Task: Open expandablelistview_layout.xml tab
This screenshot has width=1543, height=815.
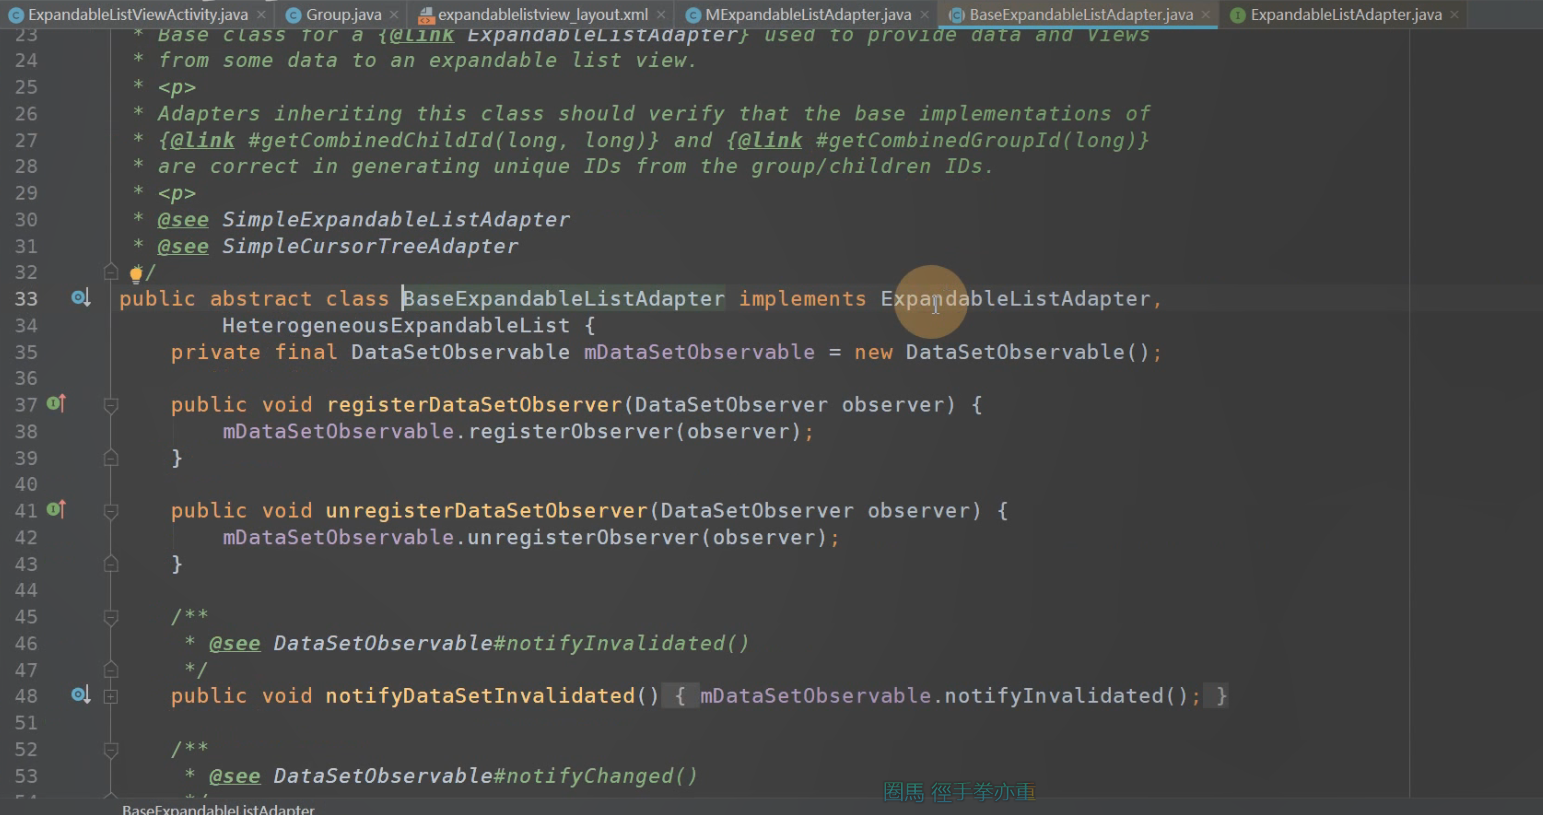Action: [542, 14]
